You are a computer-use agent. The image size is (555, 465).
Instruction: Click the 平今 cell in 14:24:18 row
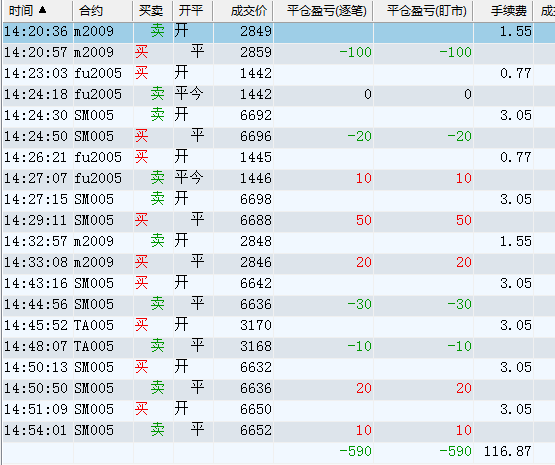click(189, 94)
